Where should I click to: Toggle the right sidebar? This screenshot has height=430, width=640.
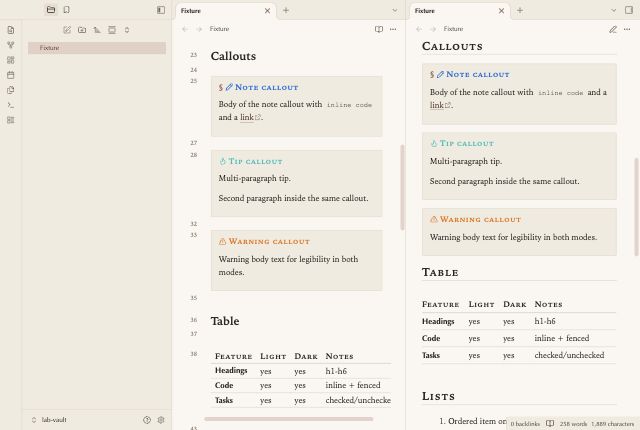(x=629, y=10)
